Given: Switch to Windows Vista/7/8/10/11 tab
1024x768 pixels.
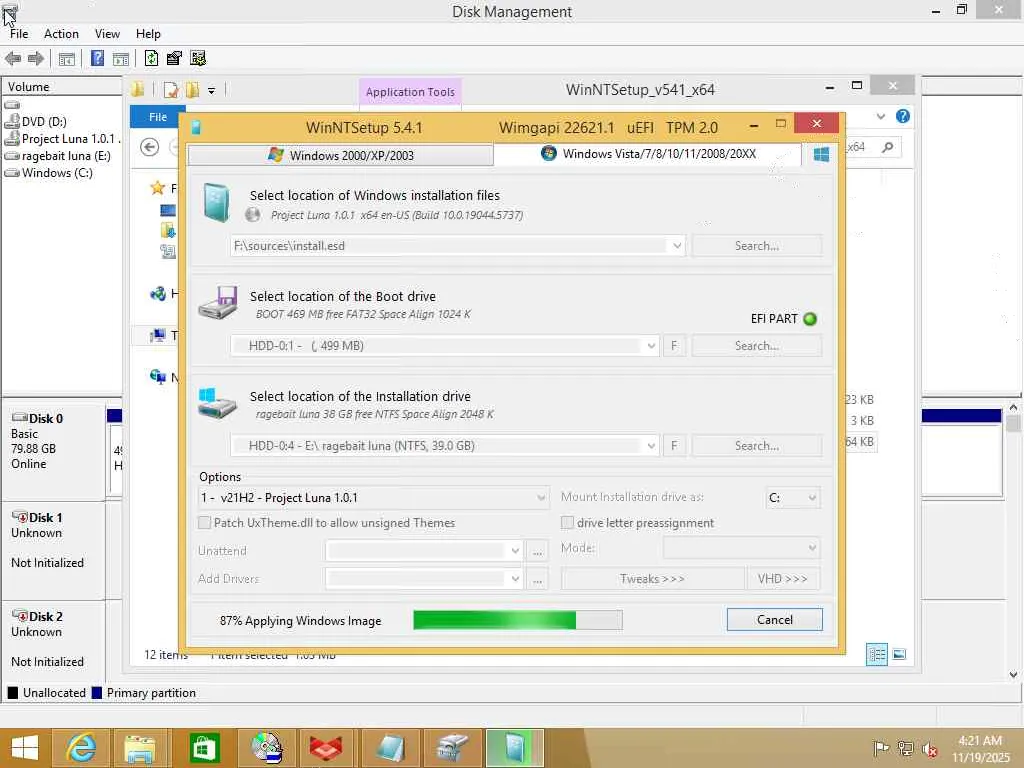Looking at the screenshot, I should 648,154.
